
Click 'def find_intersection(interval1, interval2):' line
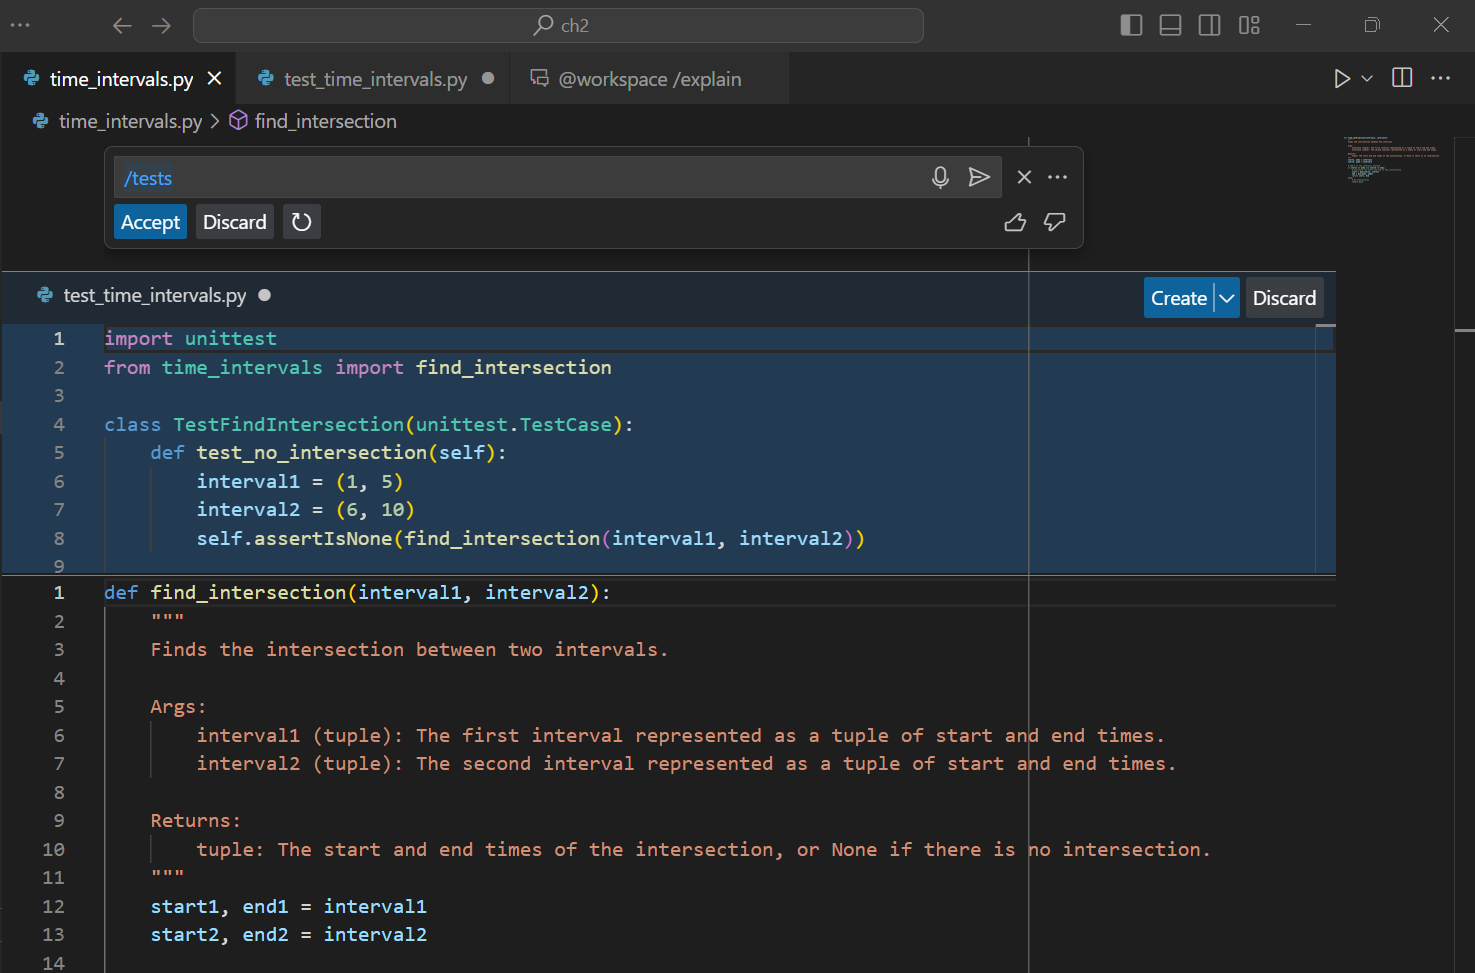[357, 593]
